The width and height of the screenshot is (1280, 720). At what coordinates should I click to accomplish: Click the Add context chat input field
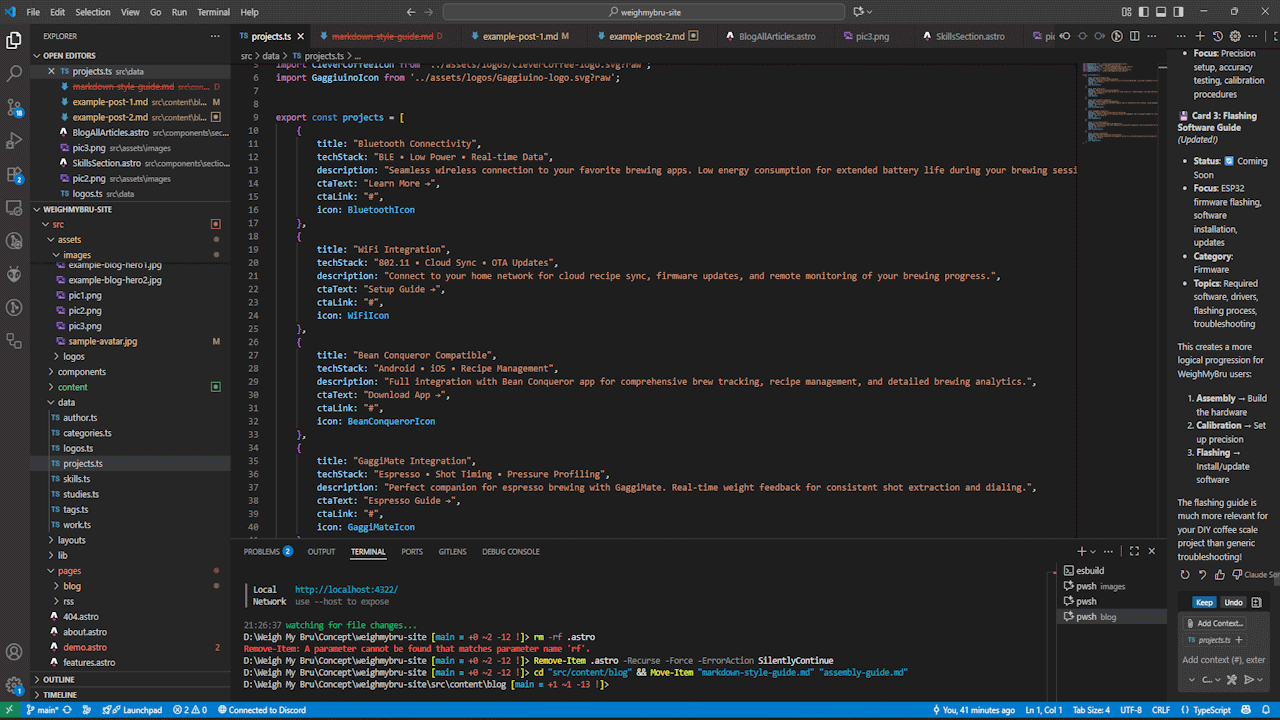pyautogui.click(x=1223, y=660)
